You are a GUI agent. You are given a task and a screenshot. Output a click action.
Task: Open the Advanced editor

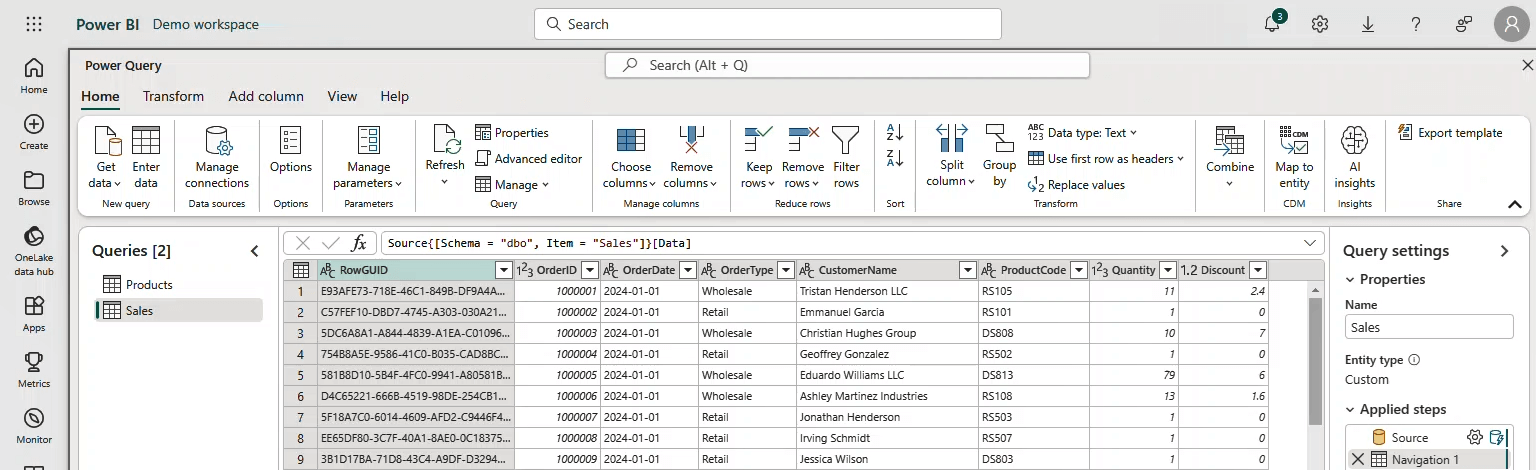coord(528,158)
